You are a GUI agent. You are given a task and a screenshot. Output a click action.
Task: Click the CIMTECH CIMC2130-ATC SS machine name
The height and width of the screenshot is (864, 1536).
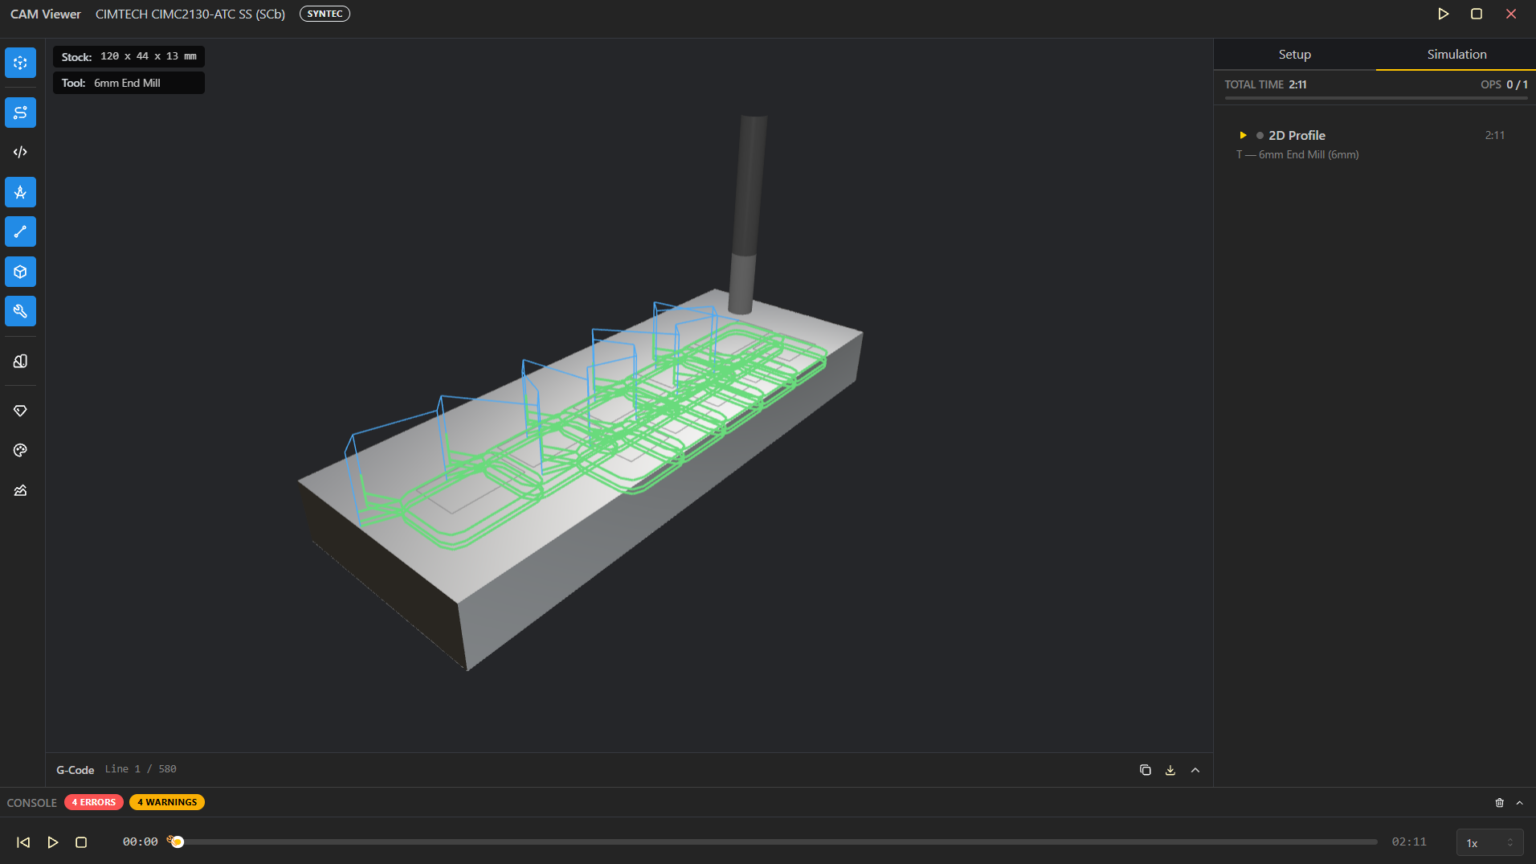[x=190, y=14]
